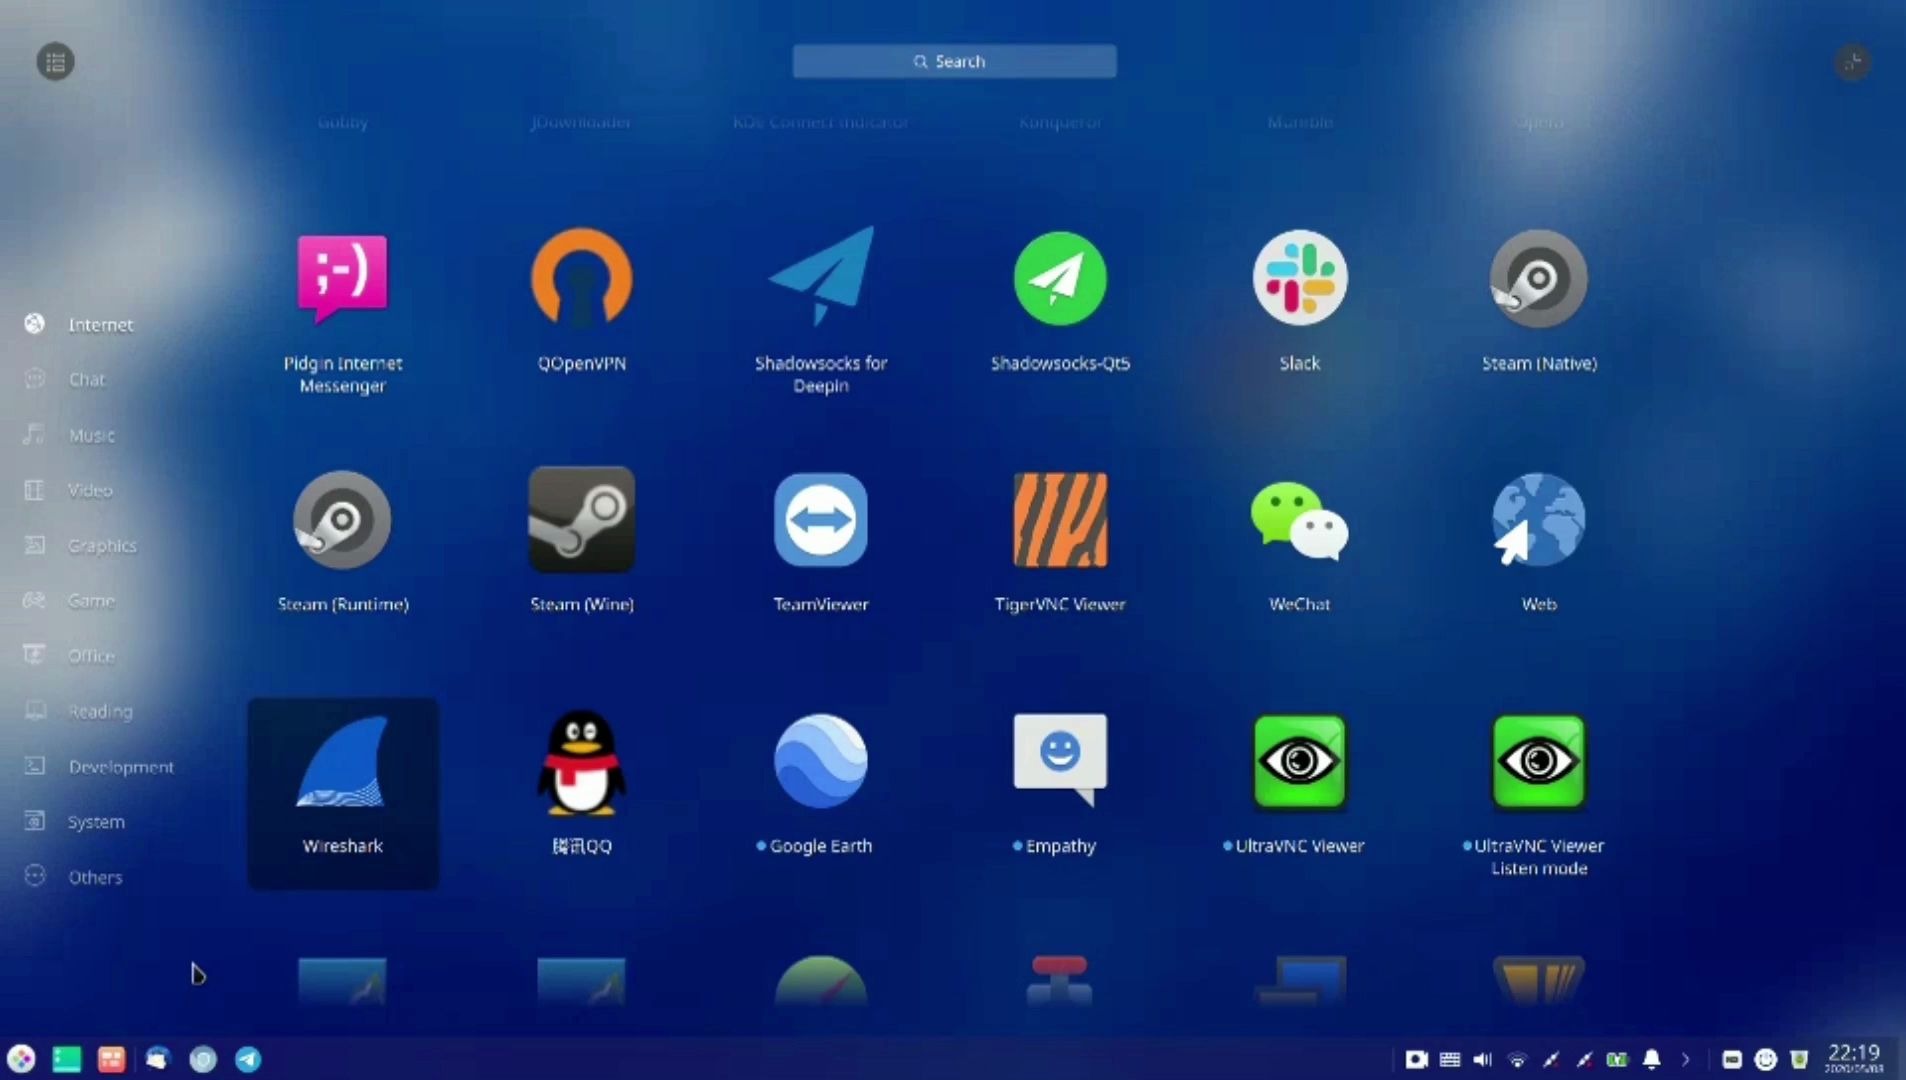Screen dimensions: 1906x1080
Task: Select the Chat category in sidebar
Action: click(86, 379)
